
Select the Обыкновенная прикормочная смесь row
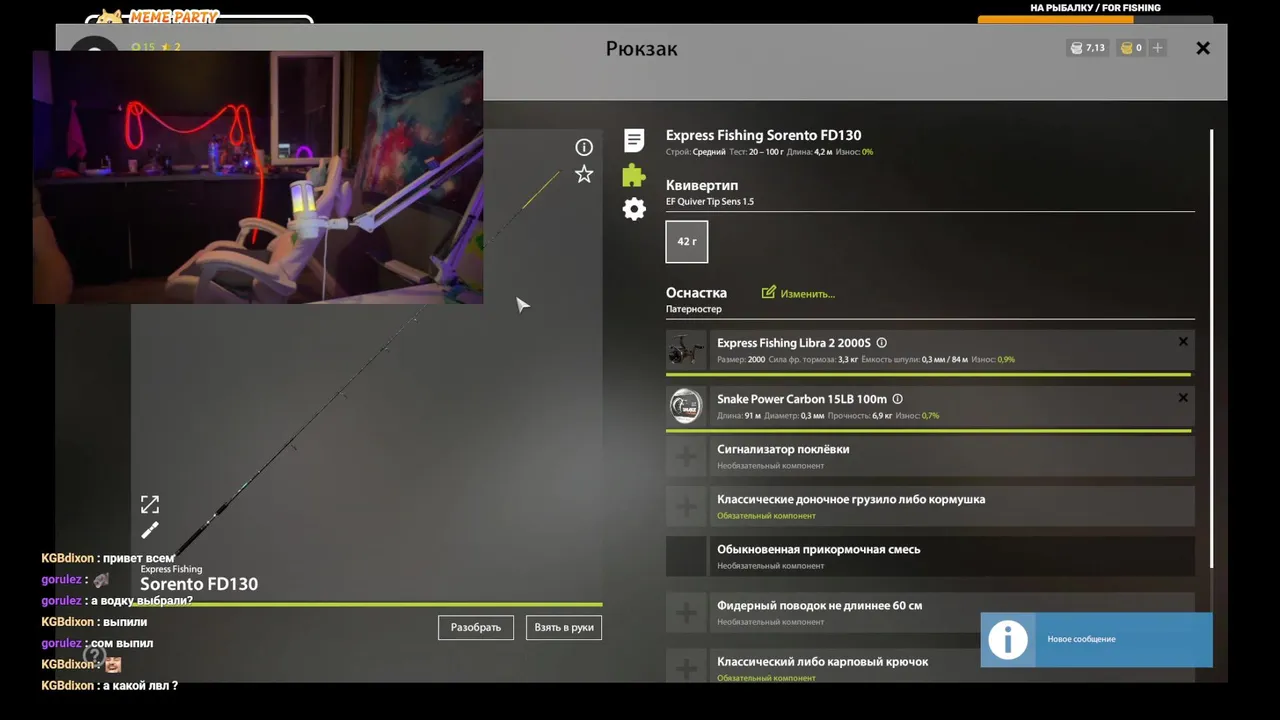point(930,556)
